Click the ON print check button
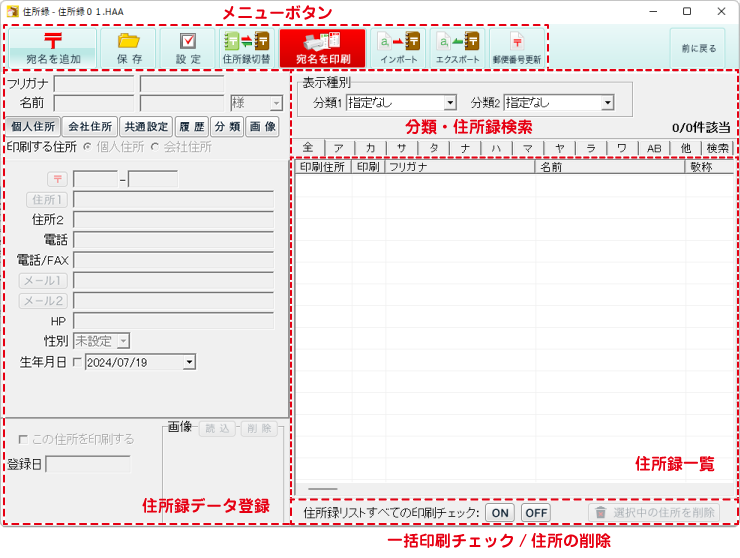 500,513
